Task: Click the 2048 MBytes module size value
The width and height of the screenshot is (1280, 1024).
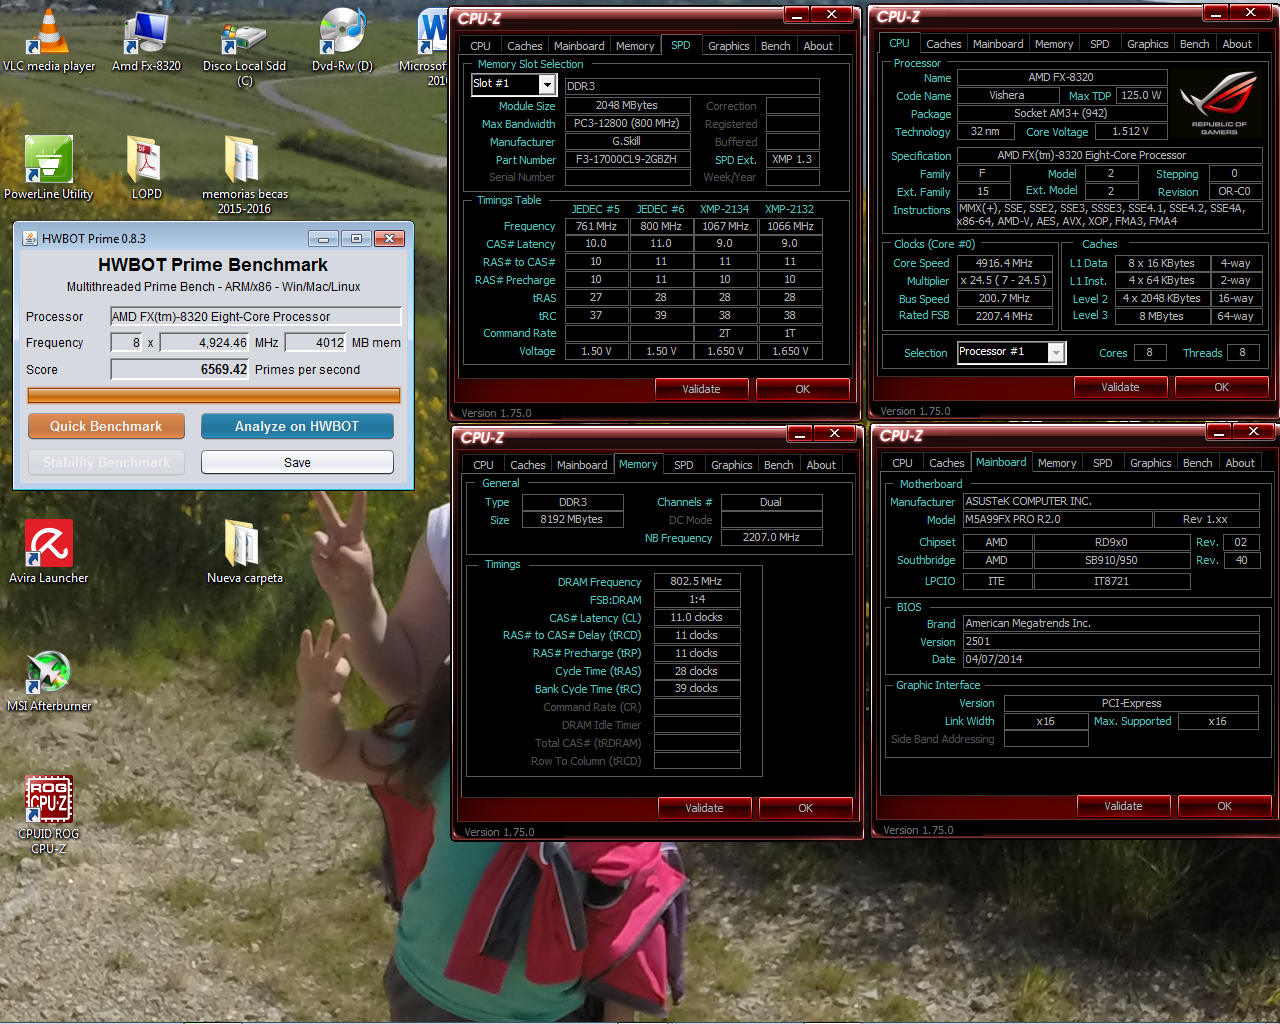Action: tap(628, 105)
